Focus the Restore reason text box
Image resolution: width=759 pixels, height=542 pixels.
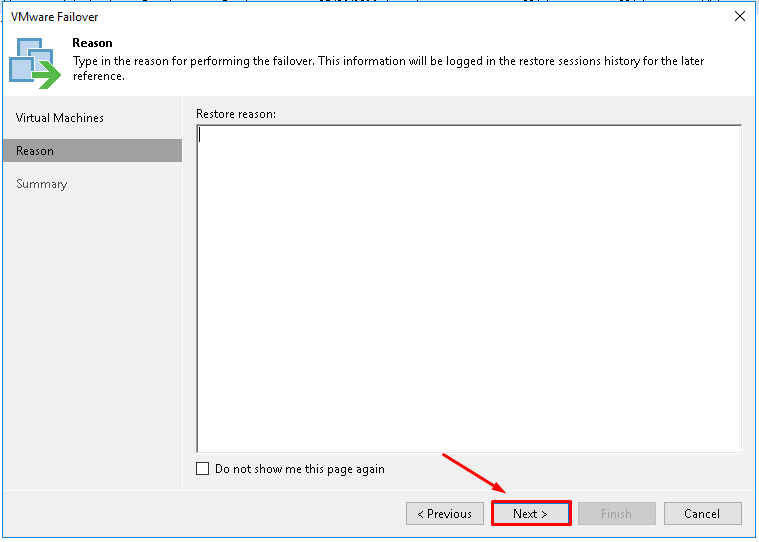click(x=469, y=289)
